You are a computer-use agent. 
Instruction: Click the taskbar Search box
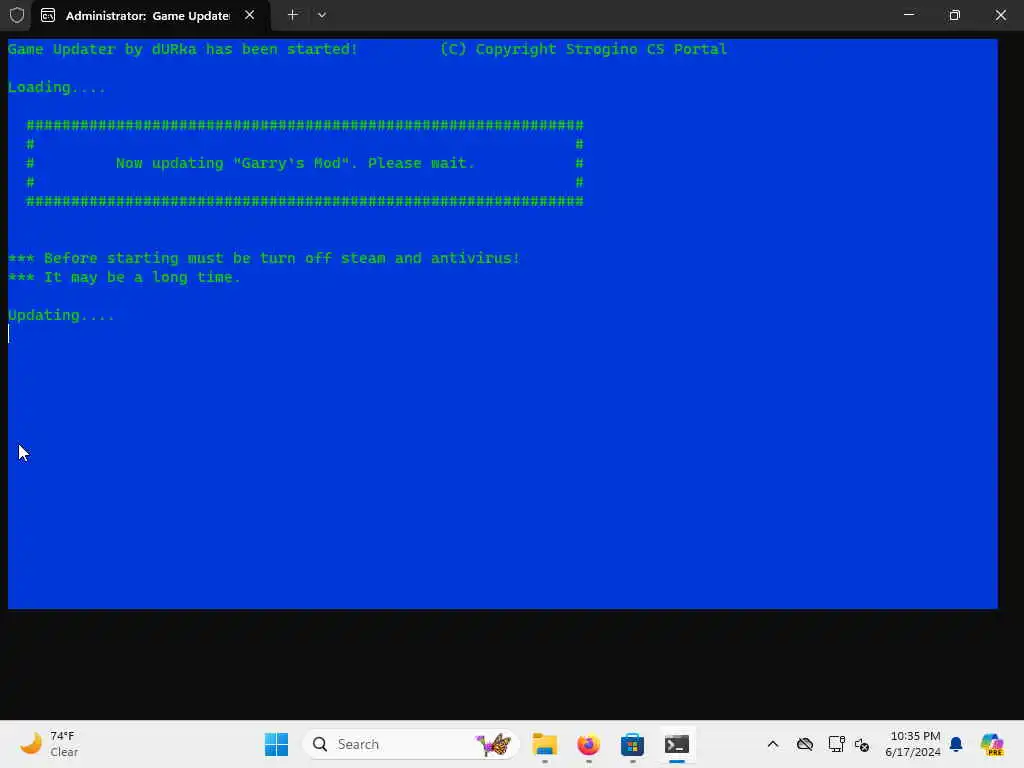411,744
